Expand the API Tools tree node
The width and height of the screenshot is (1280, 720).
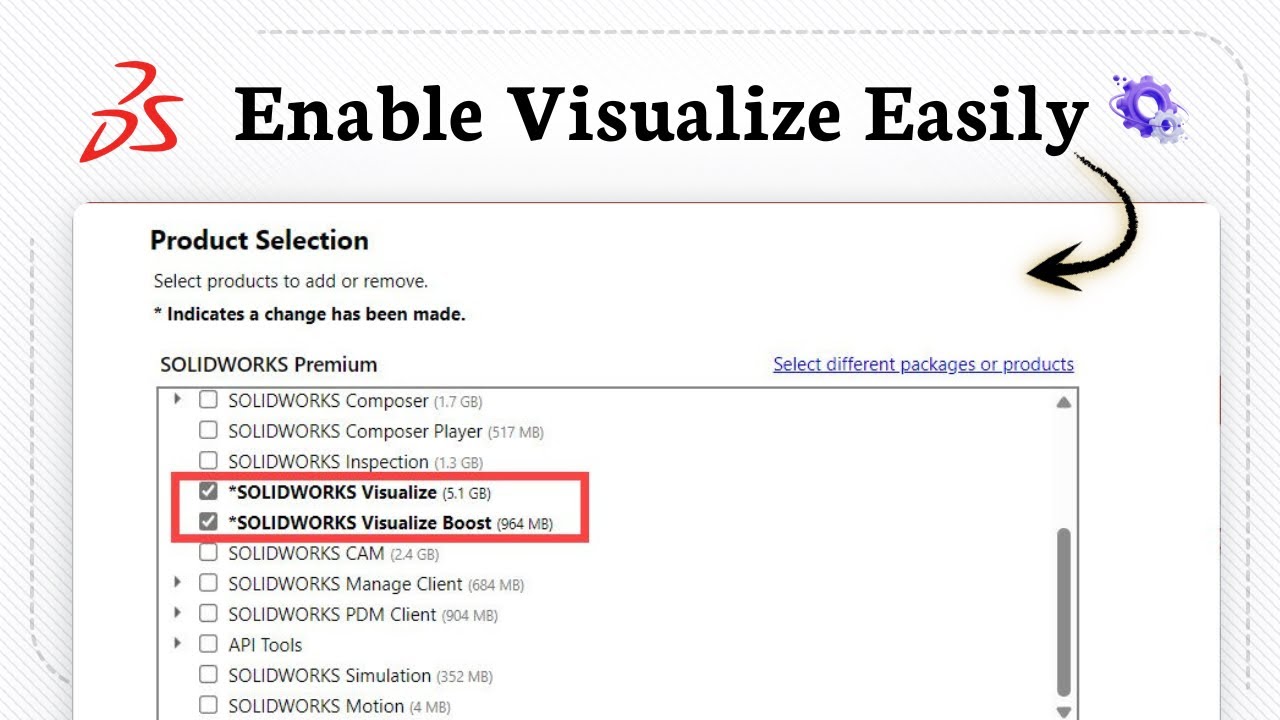click(x=178, y=644)
